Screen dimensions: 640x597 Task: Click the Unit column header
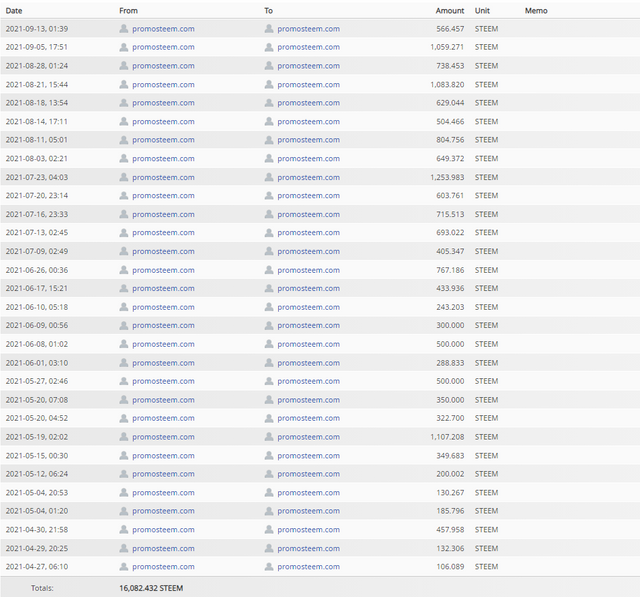[x=482, y=11]
